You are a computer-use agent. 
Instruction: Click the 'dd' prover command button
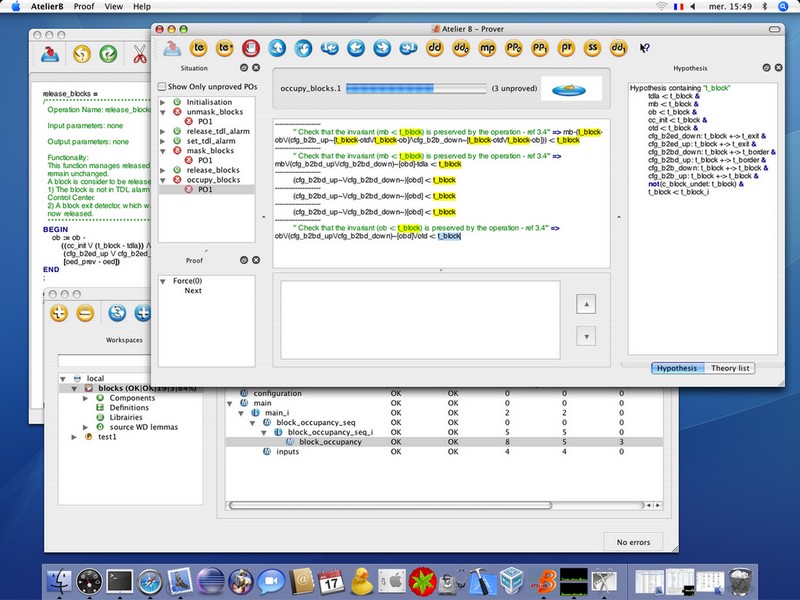[435, 48]
